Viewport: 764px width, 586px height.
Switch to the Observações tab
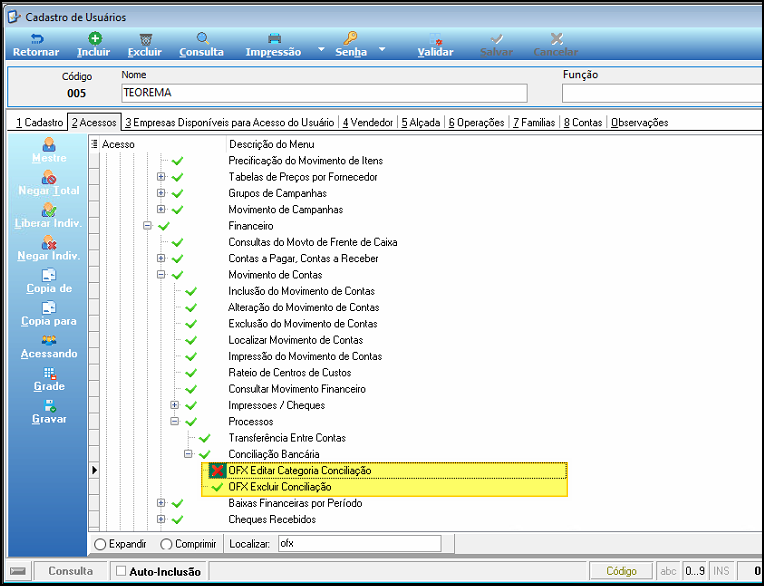point(639,123)
